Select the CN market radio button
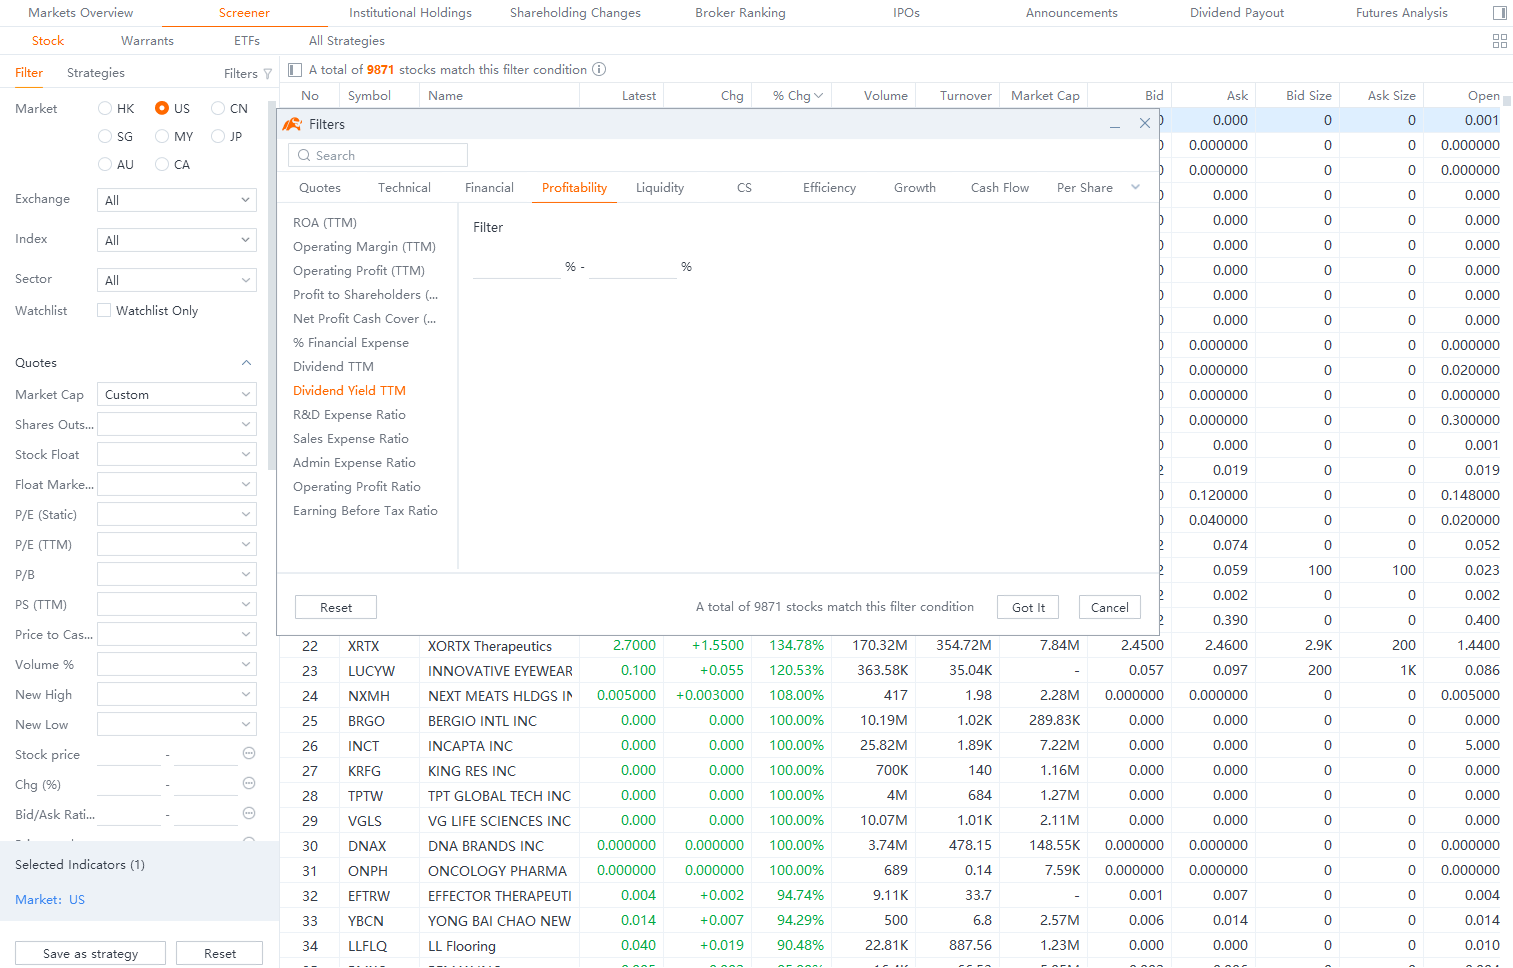The height and width of the screenshot is (968, 1513). tap(218, 108)
